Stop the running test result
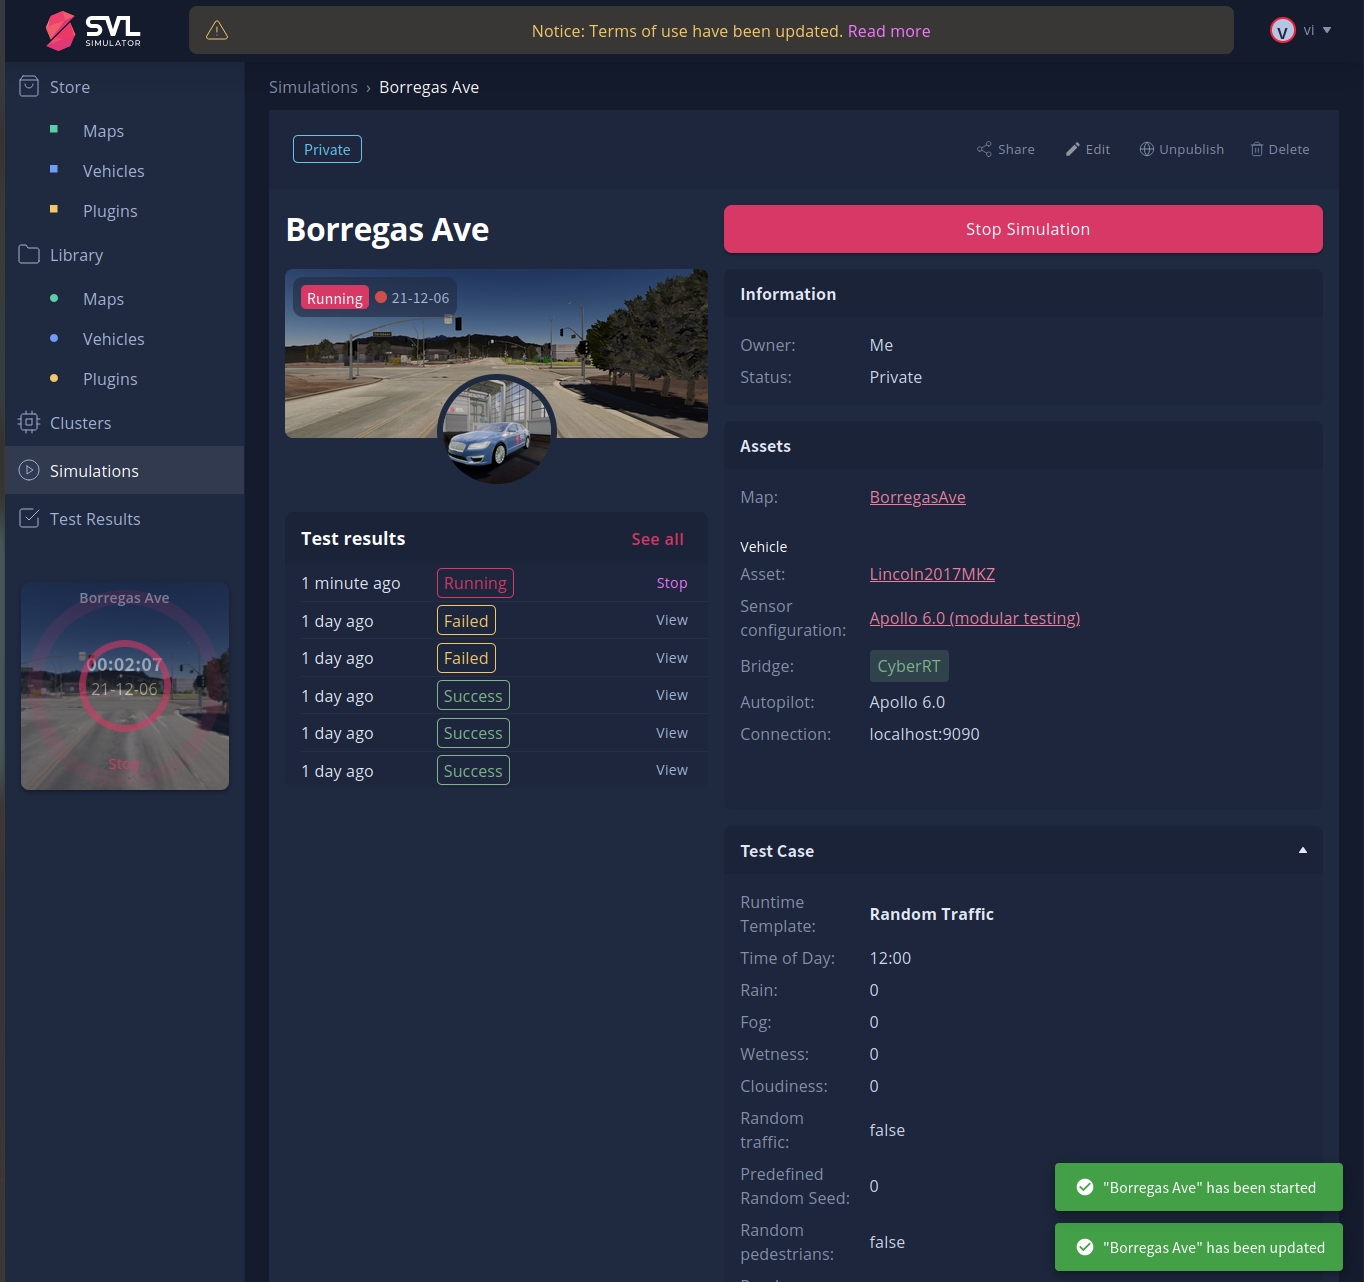Image resolution: width=1364 pixels, height=1282 pixels. (x=672, y=583)
